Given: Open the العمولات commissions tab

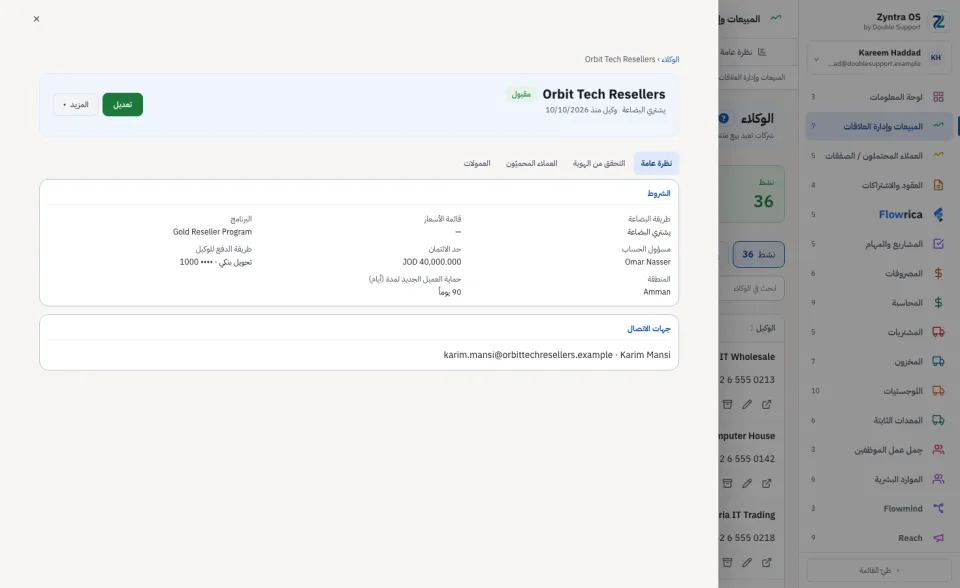Looking at the screenshot, I should click(x=477, y=164).
